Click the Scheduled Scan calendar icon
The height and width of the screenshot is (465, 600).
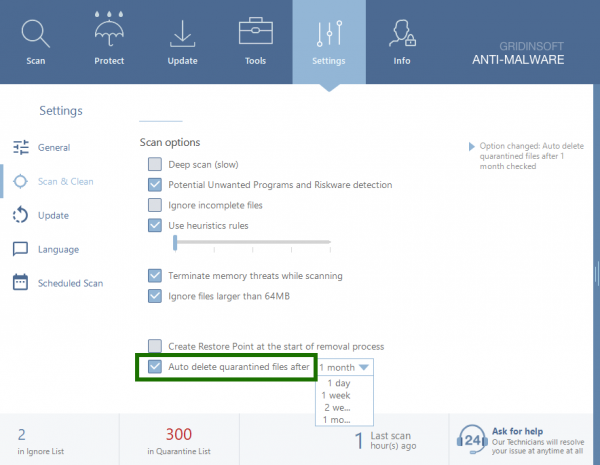(x=20, y=282)
